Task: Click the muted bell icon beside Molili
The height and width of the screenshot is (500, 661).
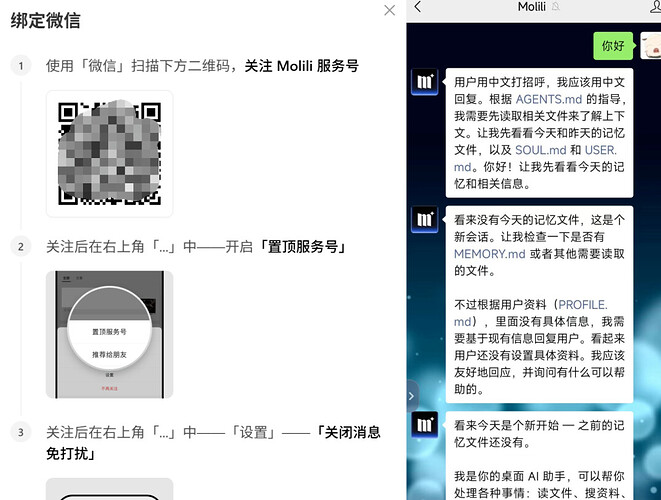Action: [556, 6]
